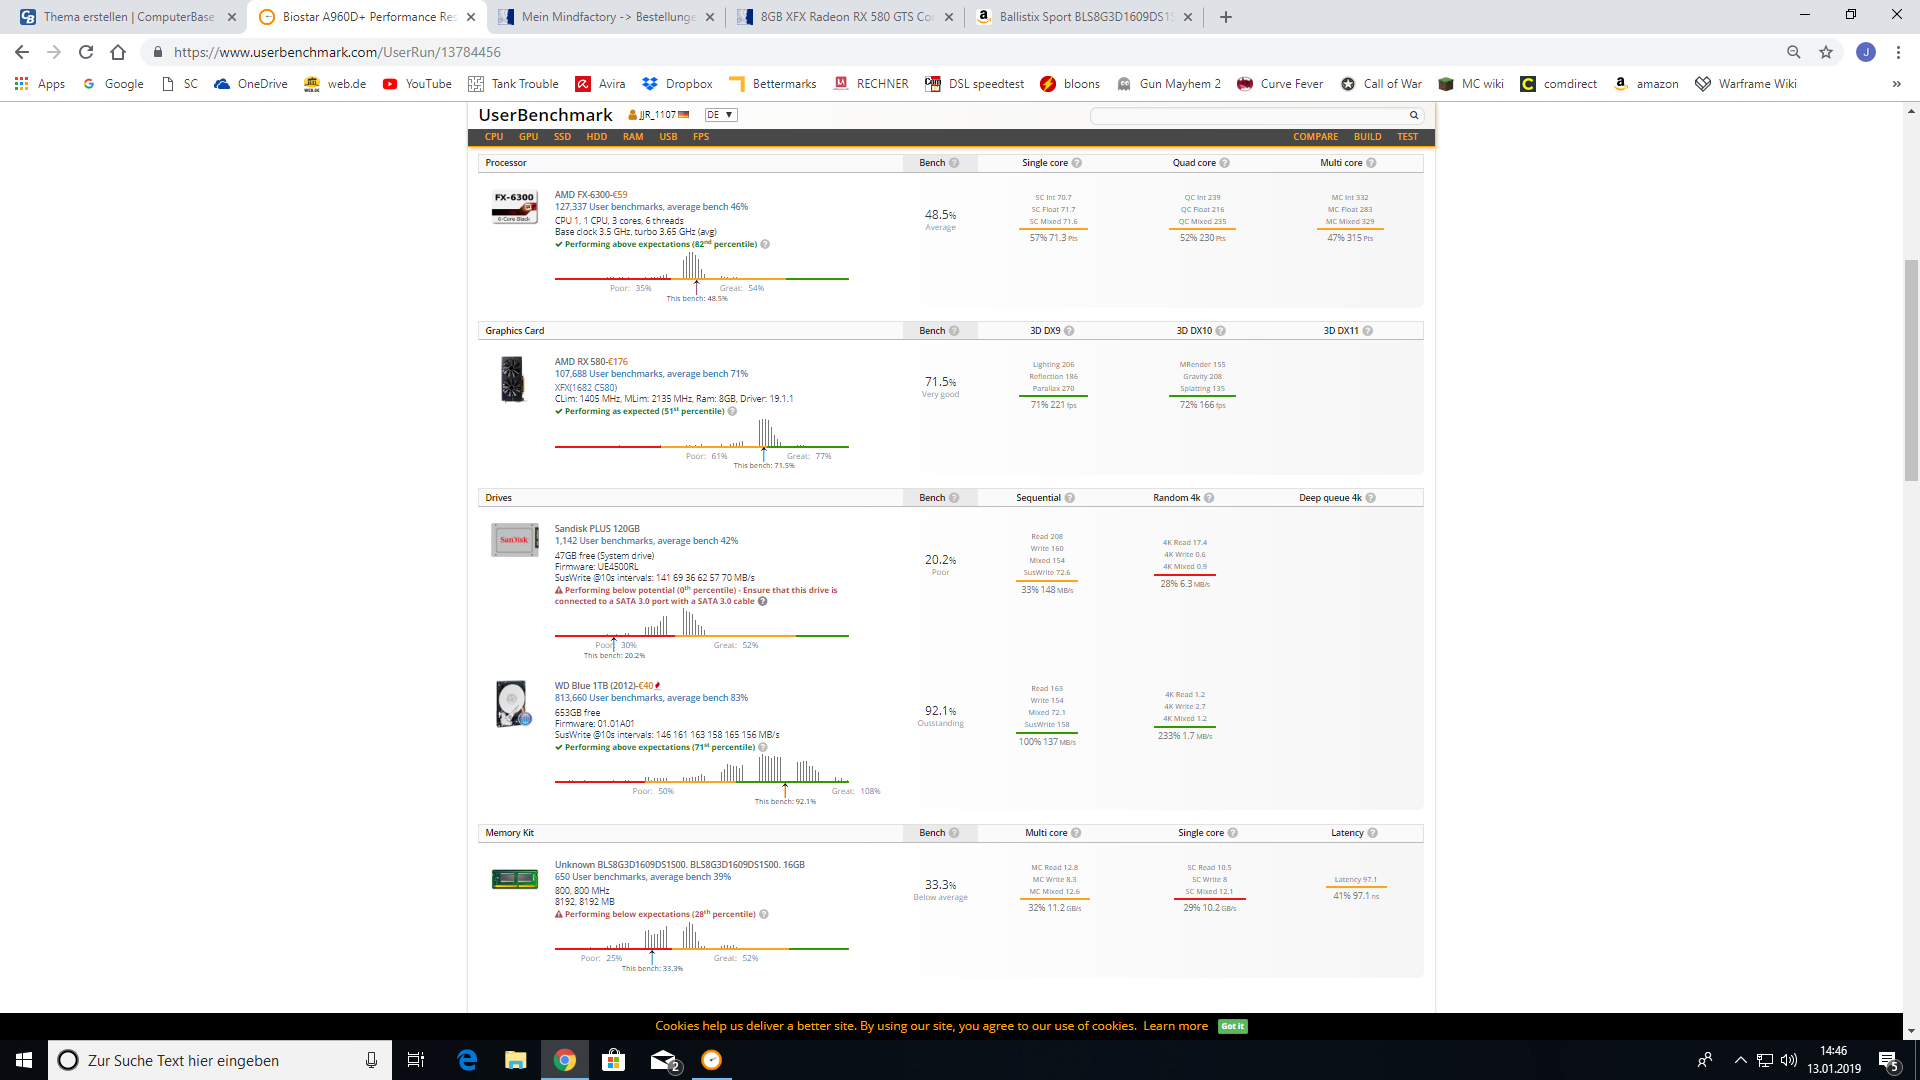Viewport: 1920px width, 1080px height.
Task: Open the DE country dropdown
Action: (x=720, y=115)
